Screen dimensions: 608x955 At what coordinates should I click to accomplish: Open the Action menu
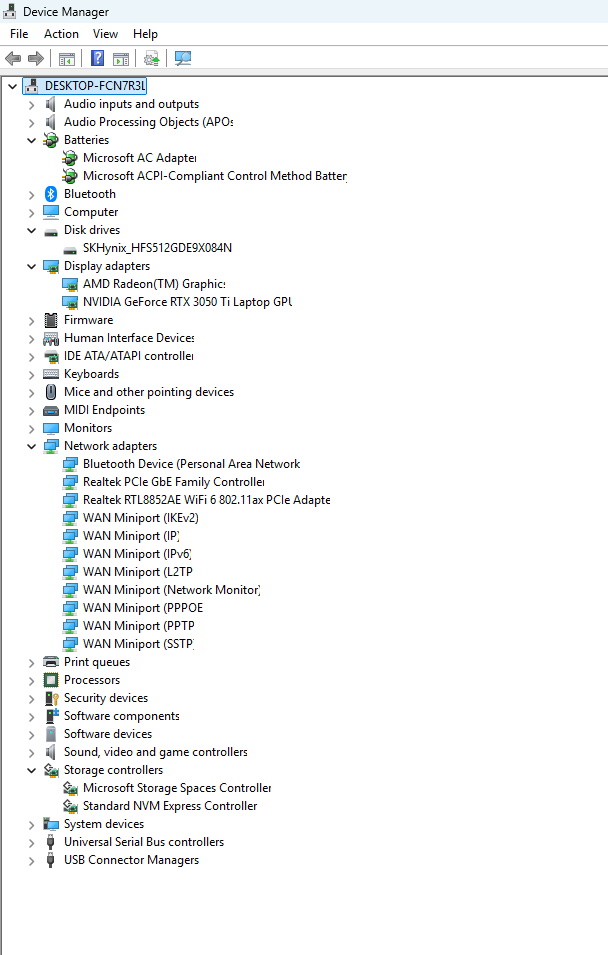[x=61, y=34]
